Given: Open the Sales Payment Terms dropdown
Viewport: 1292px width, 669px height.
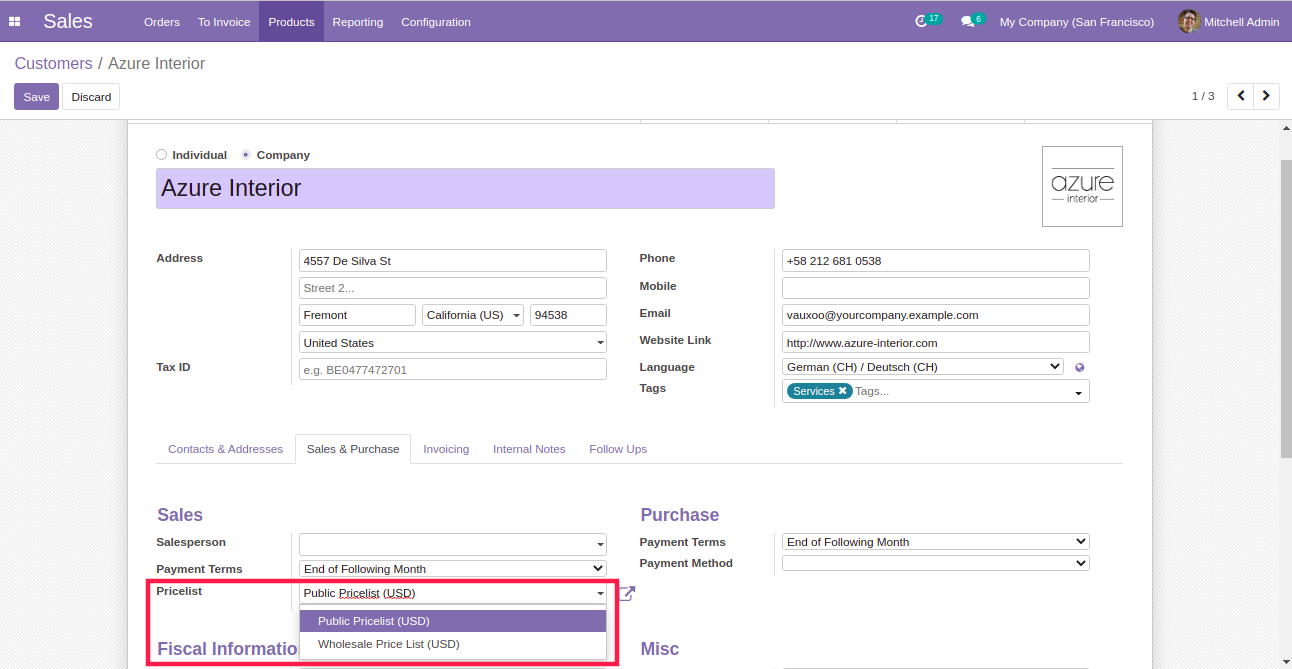Looking at the screenshot, I should pyautogui.click(x=453, y=569).
